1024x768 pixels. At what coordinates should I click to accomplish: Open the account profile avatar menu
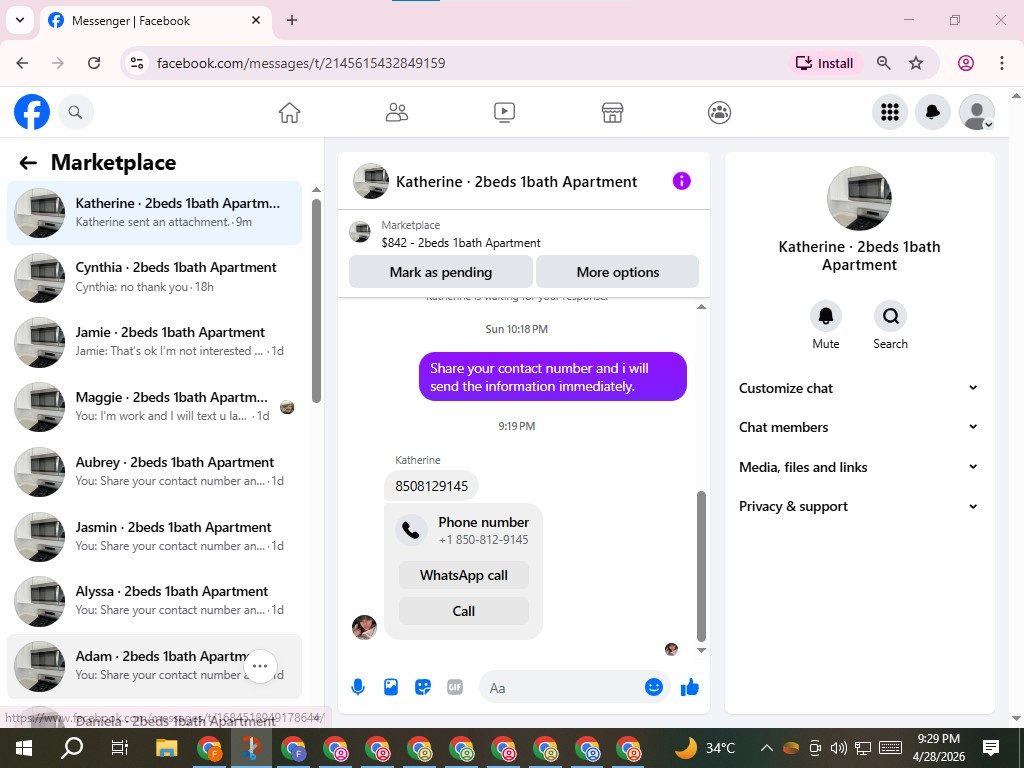coord(976,112)
